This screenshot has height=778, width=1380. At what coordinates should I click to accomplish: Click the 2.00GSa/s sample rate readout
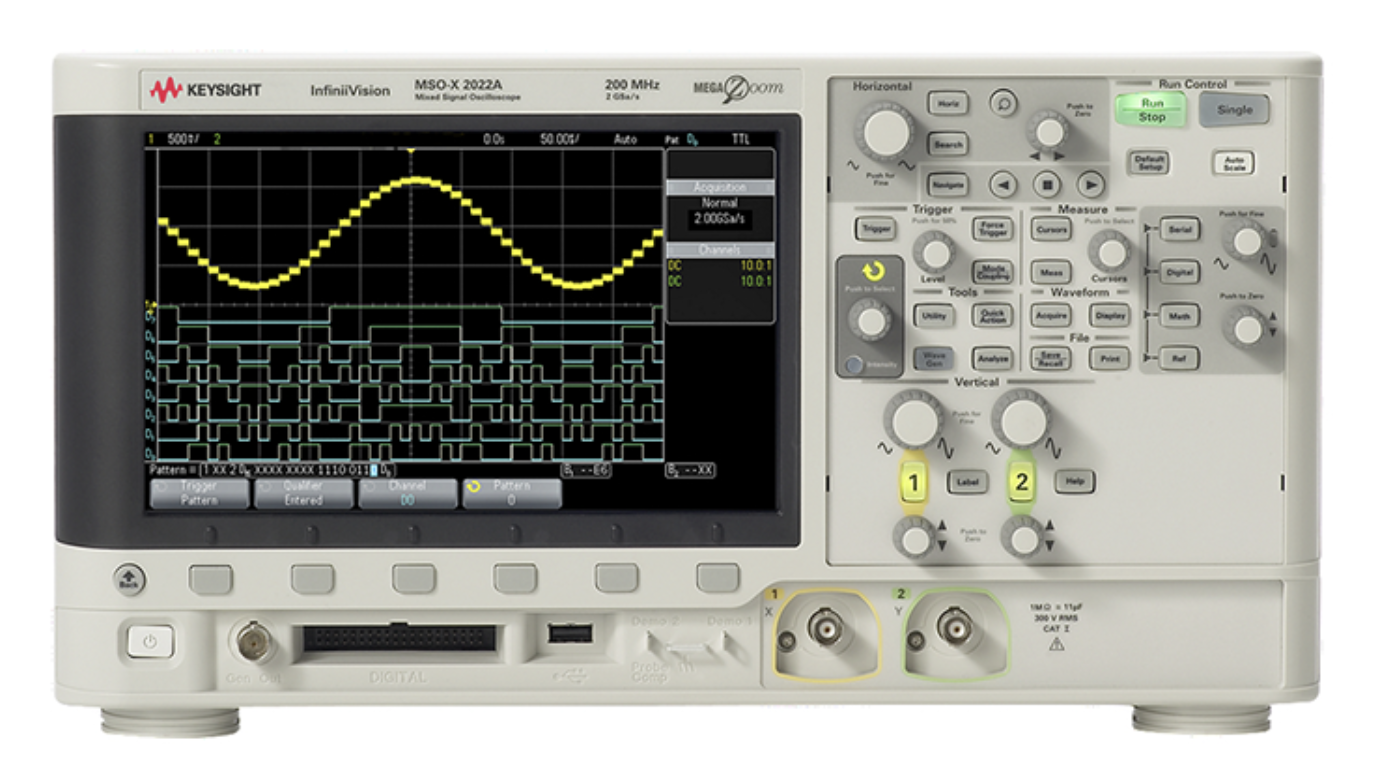720,218
